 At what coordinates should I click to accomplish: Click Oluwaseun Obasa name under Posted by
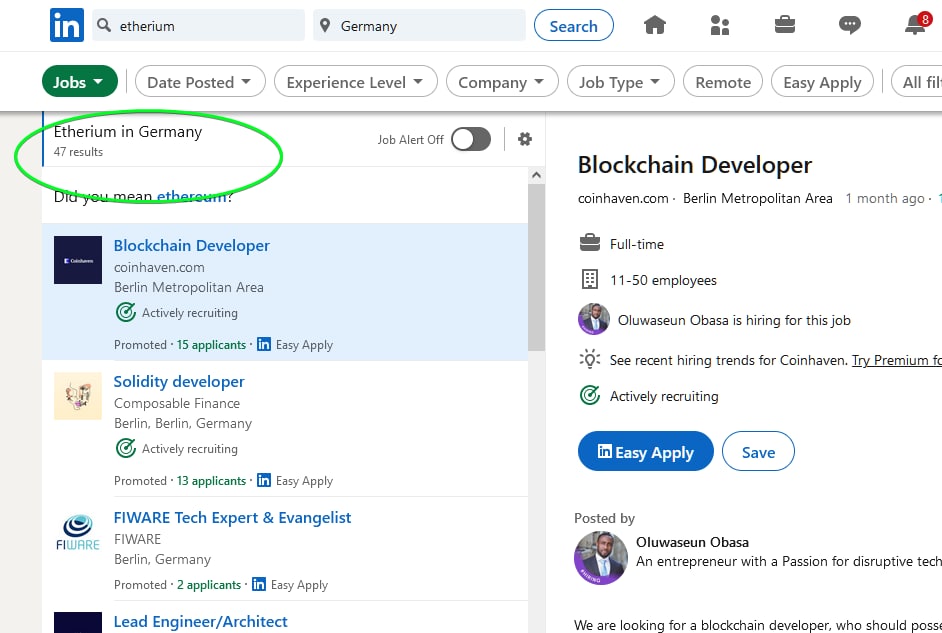(x=693, y=542)
